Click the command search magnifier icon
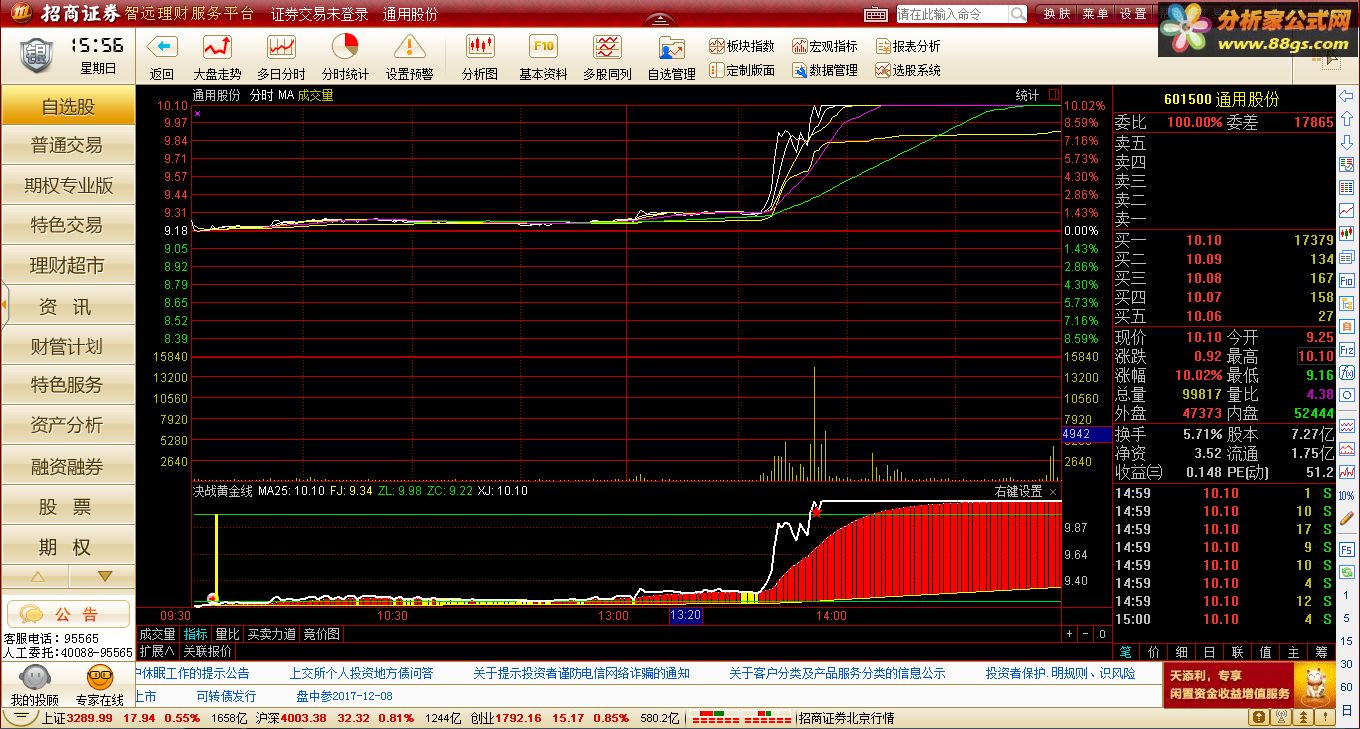This screenshot has width=1360, height=729. tap(1017, 14)
